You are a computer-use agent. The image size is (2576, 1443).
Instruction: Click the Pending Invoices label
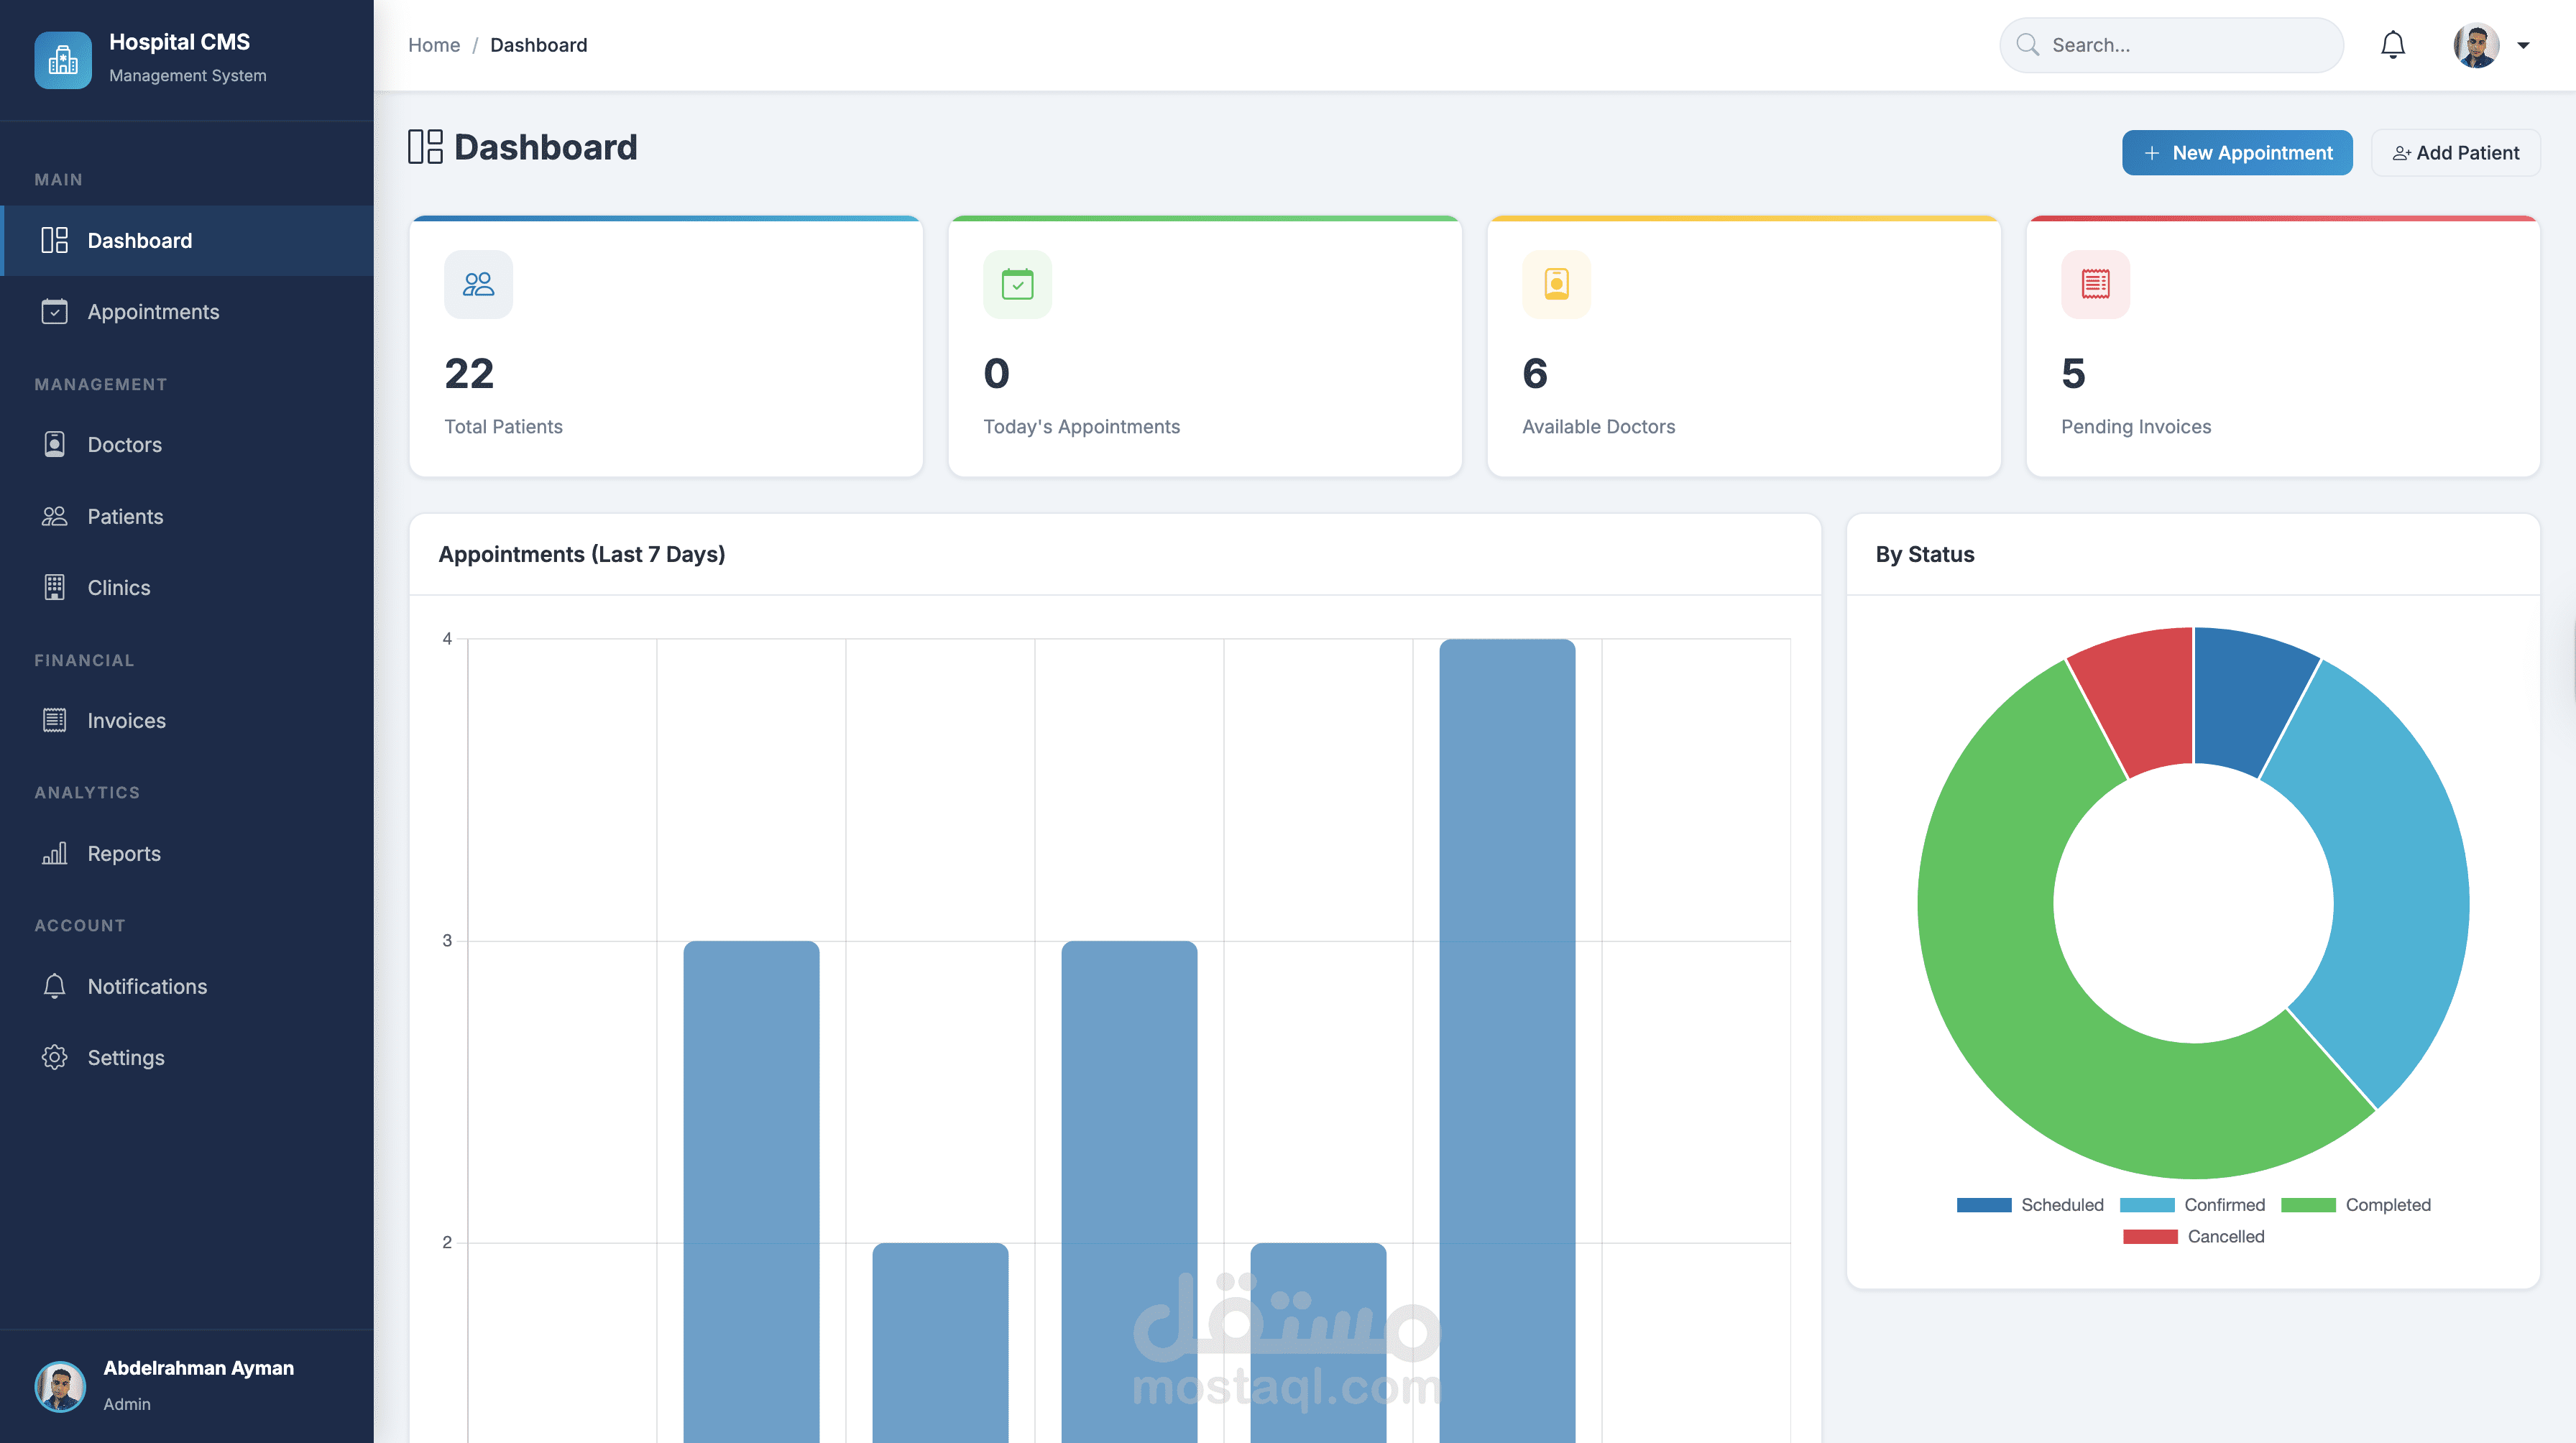pos(2136,426)
